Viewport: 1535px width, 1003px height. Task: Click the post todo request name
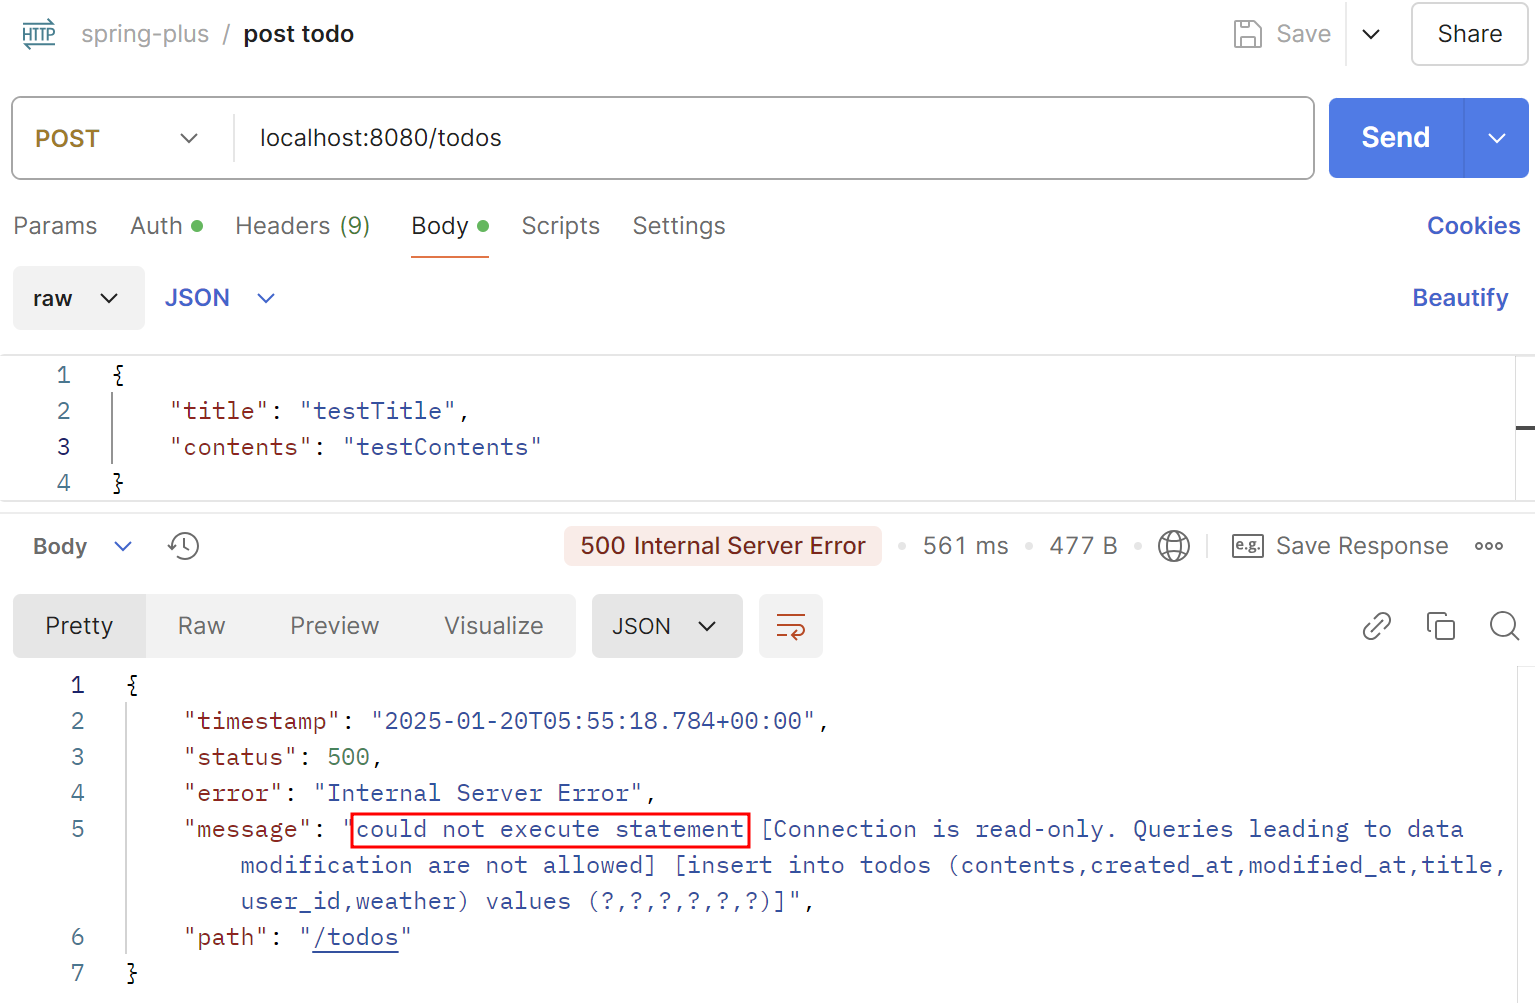tap(299, 34)
